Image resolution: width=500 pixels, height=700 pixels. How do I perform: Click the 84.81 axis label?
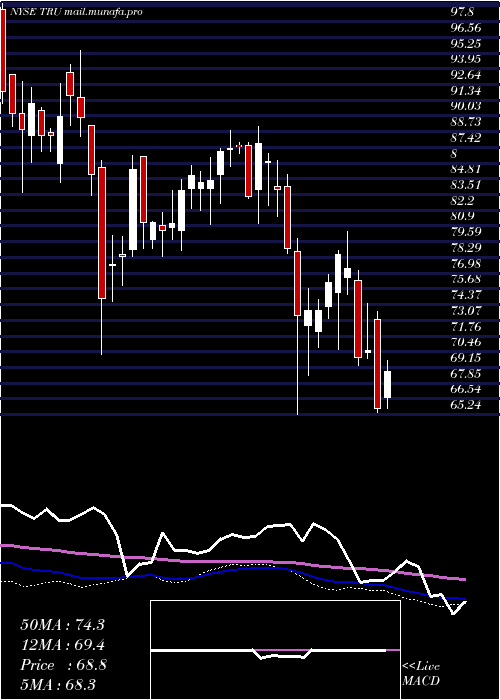click(x=466, y=169)
